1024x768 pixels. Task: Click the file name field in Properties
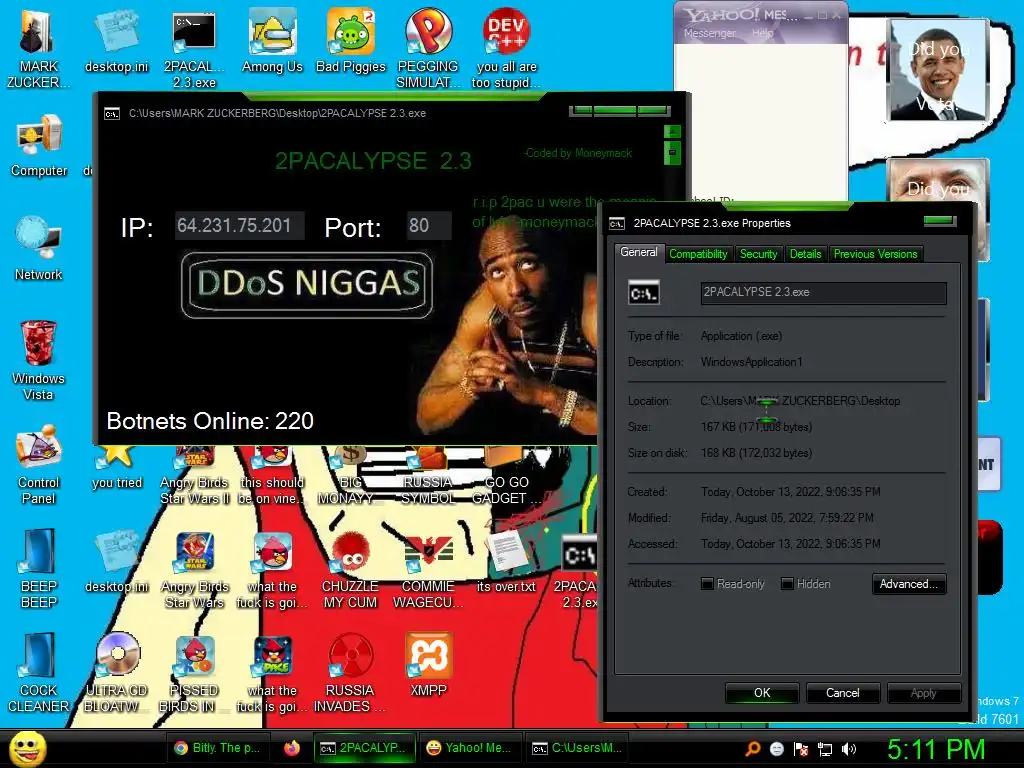(x=823, y=293)
